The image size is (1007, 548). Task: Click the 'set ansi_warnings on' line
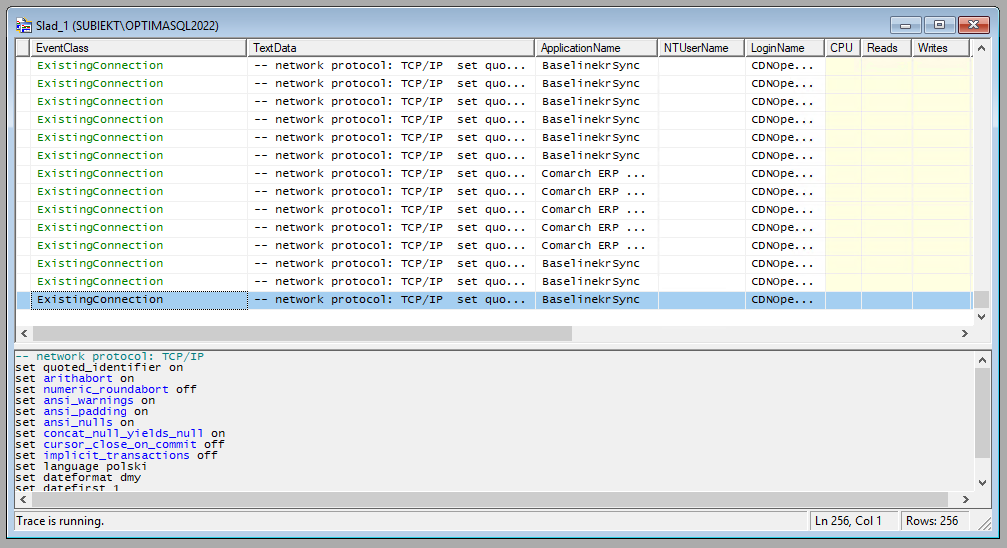(x=85, y=400)
